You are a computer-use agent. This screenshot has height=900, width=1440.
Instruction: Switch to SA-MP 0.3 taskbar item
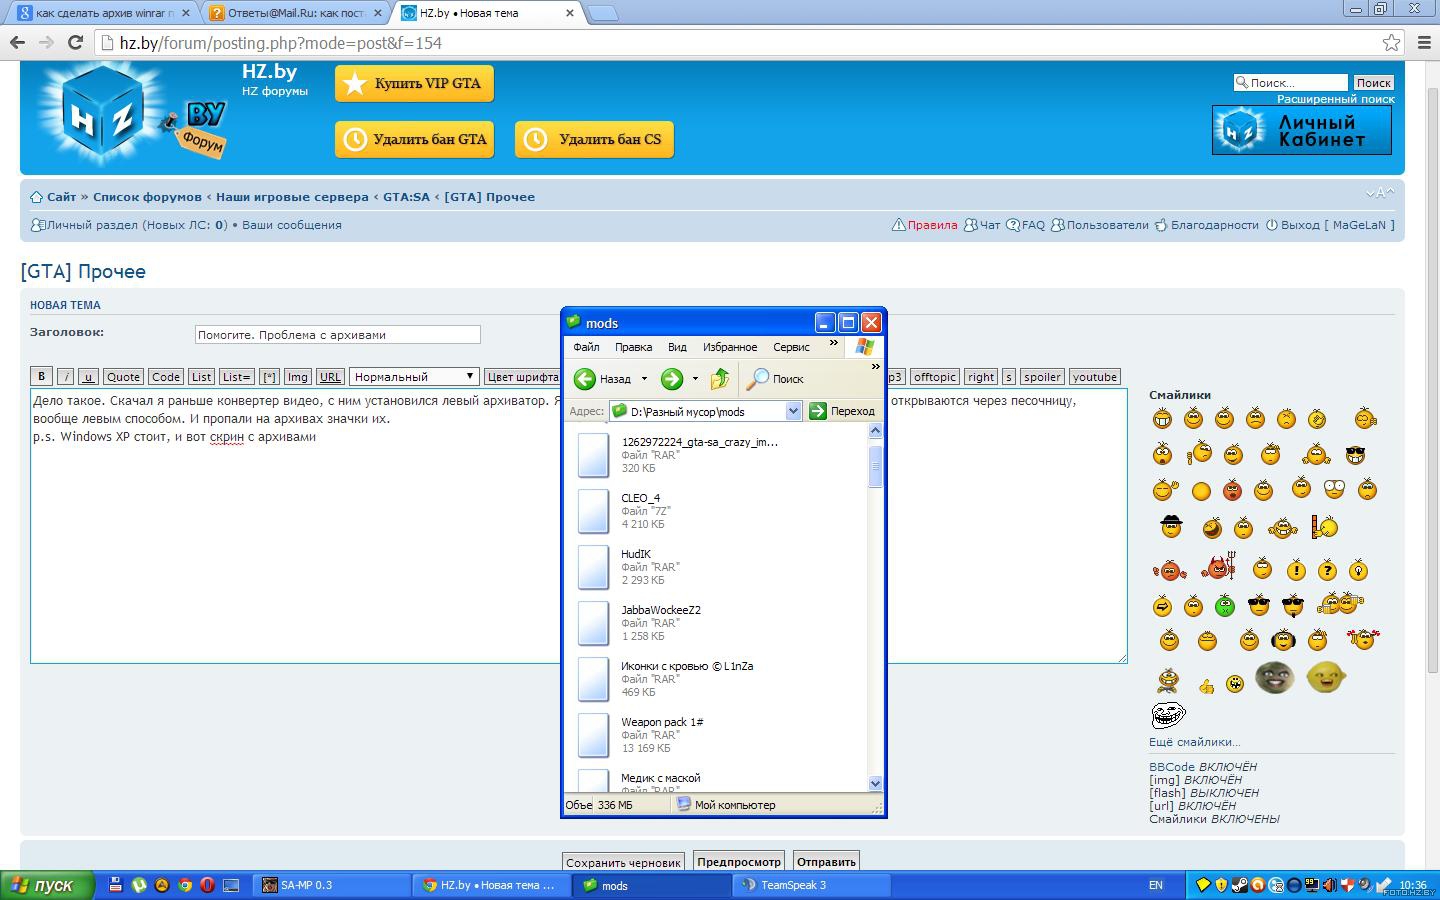(330, 885)
